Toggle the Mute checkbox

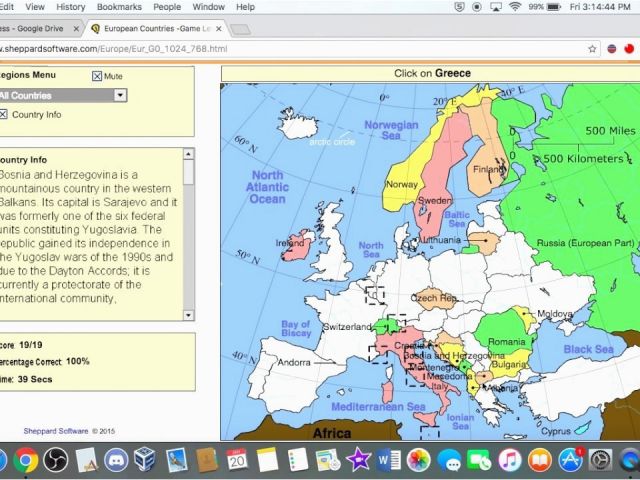click(97, 76)
